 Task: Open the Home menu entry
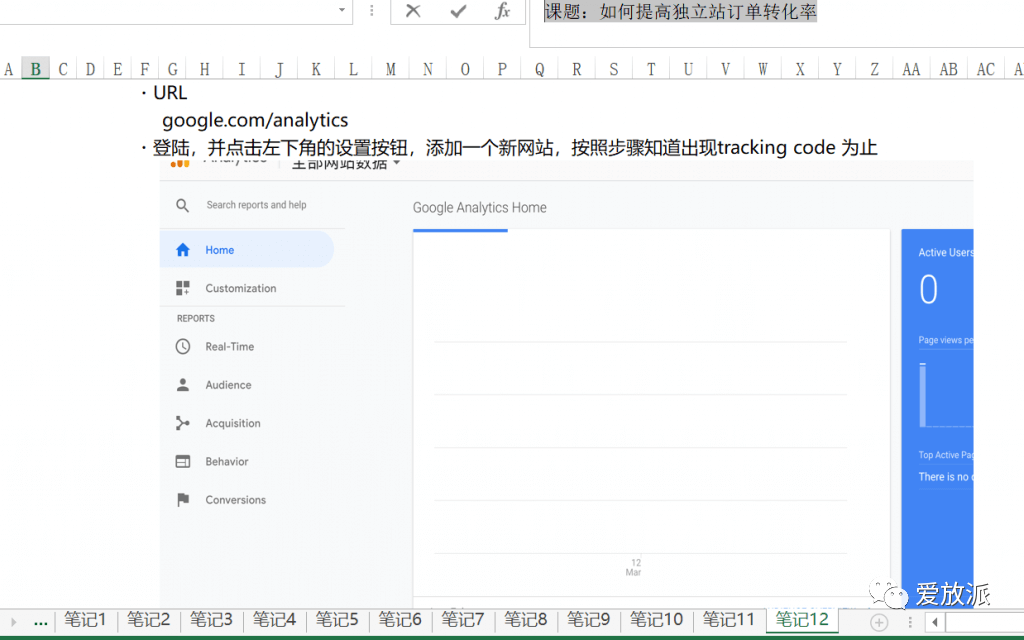tap(247, 249)
